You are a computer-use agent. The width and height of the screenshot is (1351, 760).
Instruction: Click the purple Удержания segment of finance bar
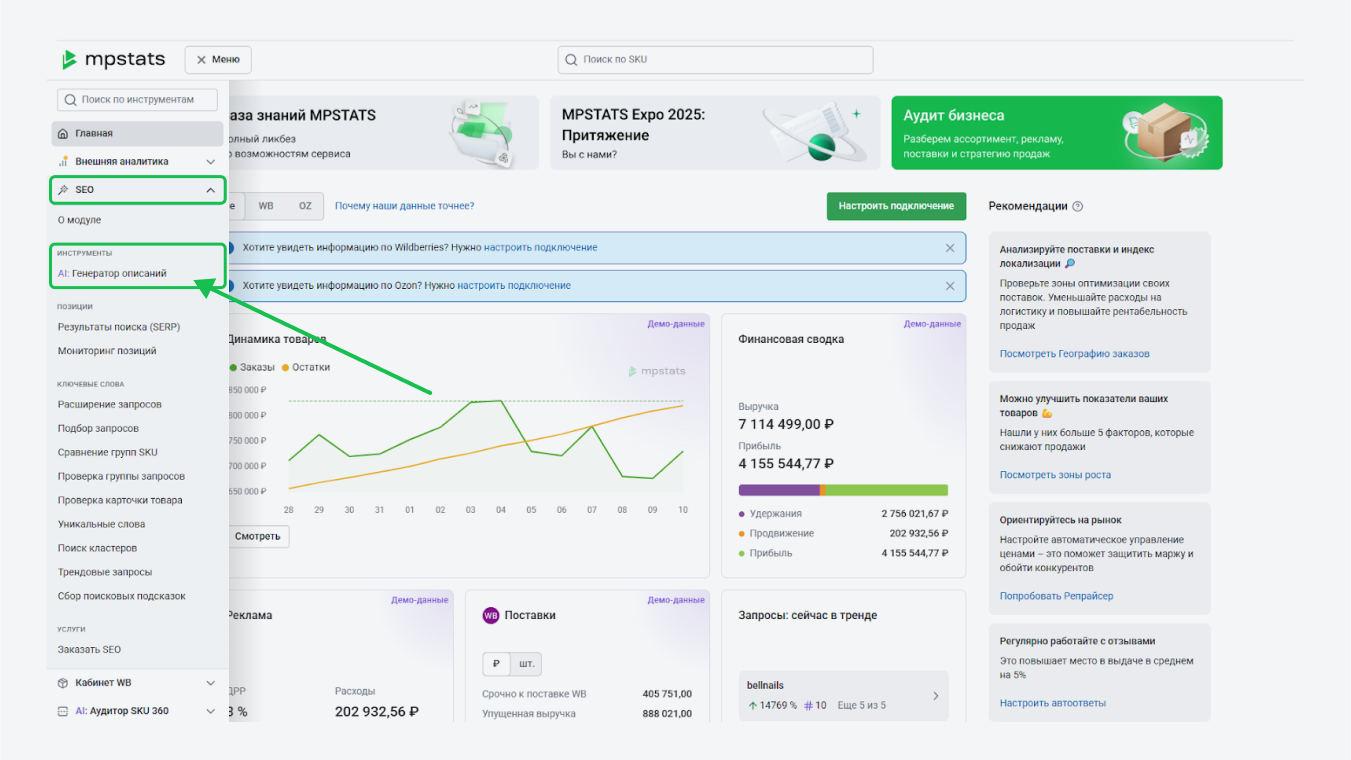(x=779, y=490)
